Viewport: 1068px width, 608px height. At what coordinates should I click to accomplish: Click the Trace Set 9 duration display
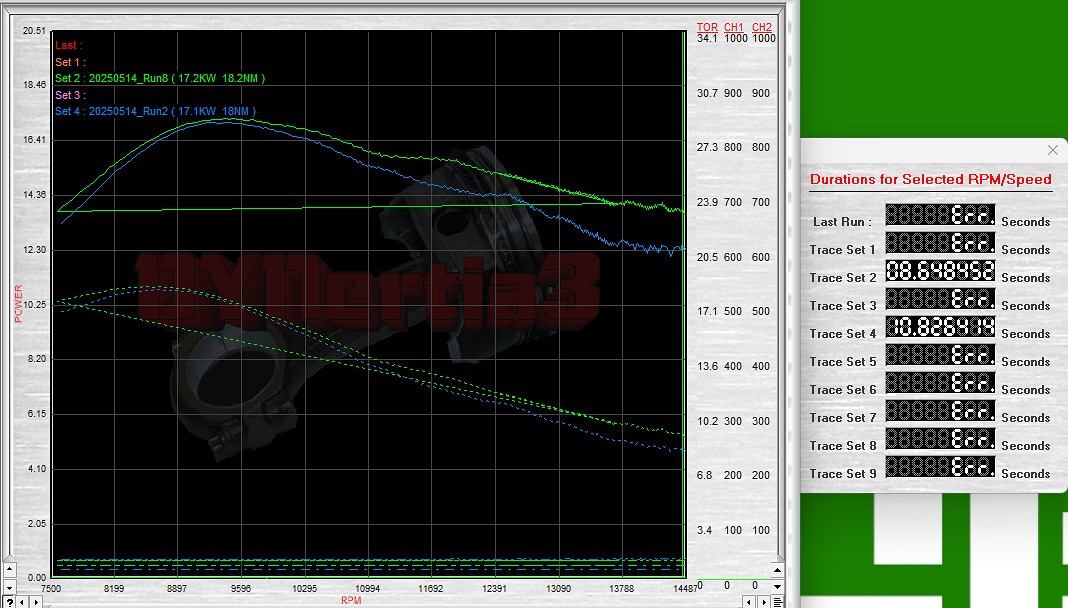[x=940, y=466]
